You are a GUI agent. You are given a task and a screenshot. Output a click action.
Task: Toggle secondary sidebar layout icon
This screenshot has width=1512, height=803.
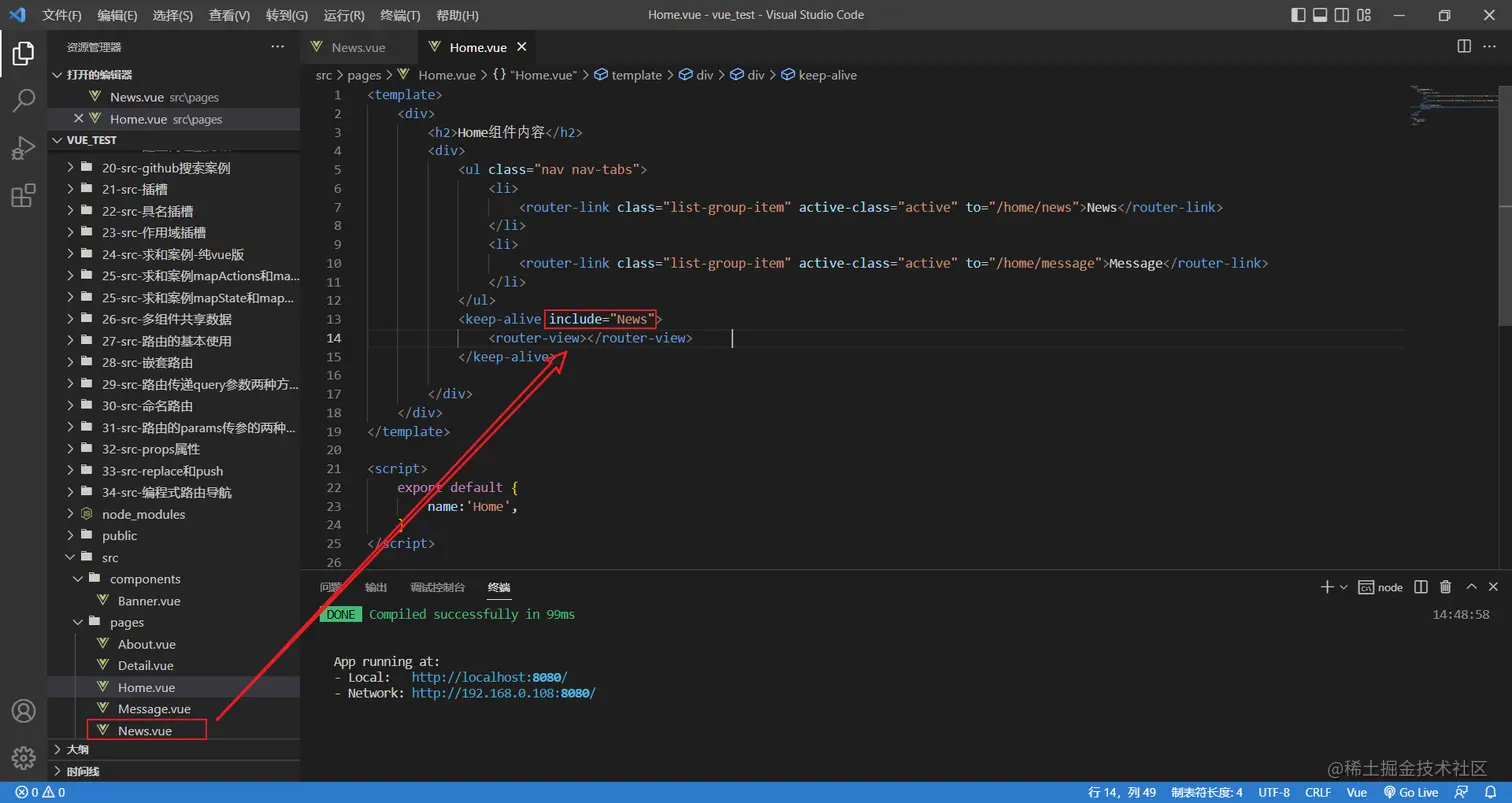(1342, 15)
